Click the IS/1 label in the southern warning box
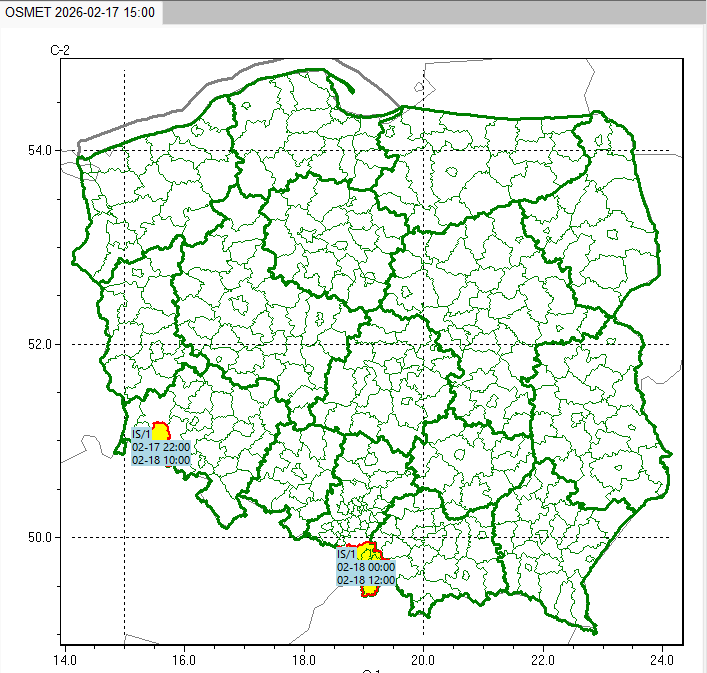Image resolution: width=707 pixels, height=673 pixels. (x=346, y=554)
